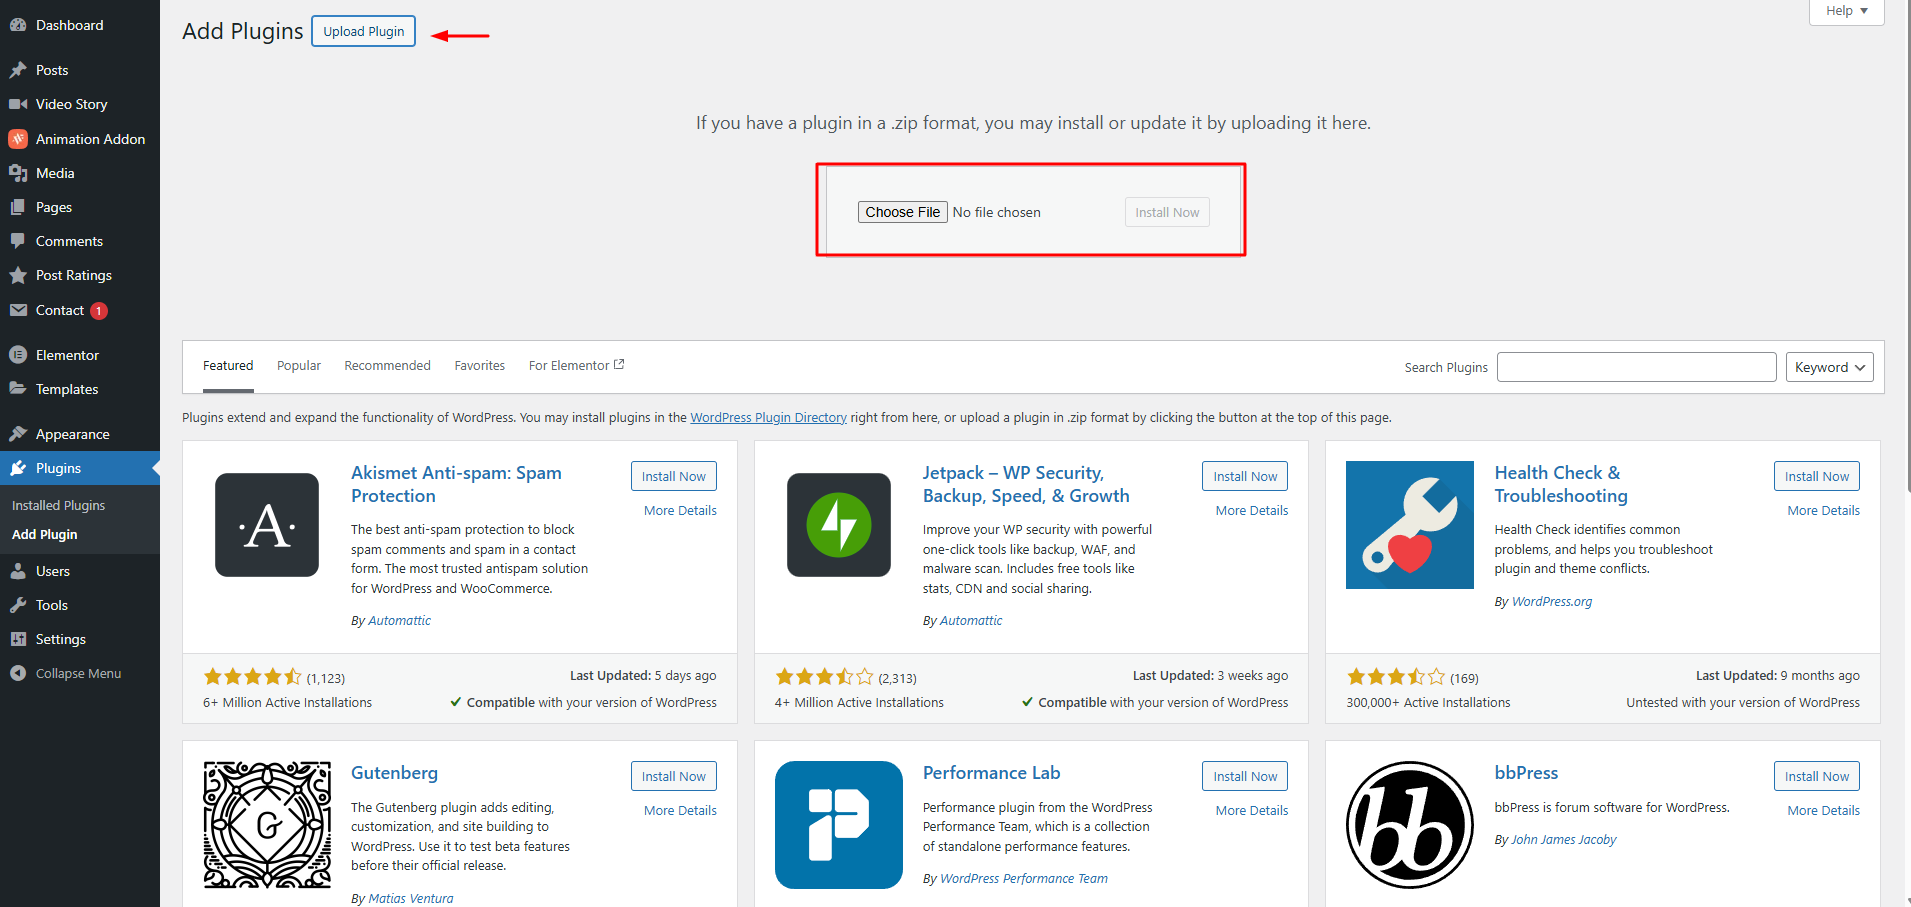Install the Akismet Anti-spam plugin

point(673,476)
